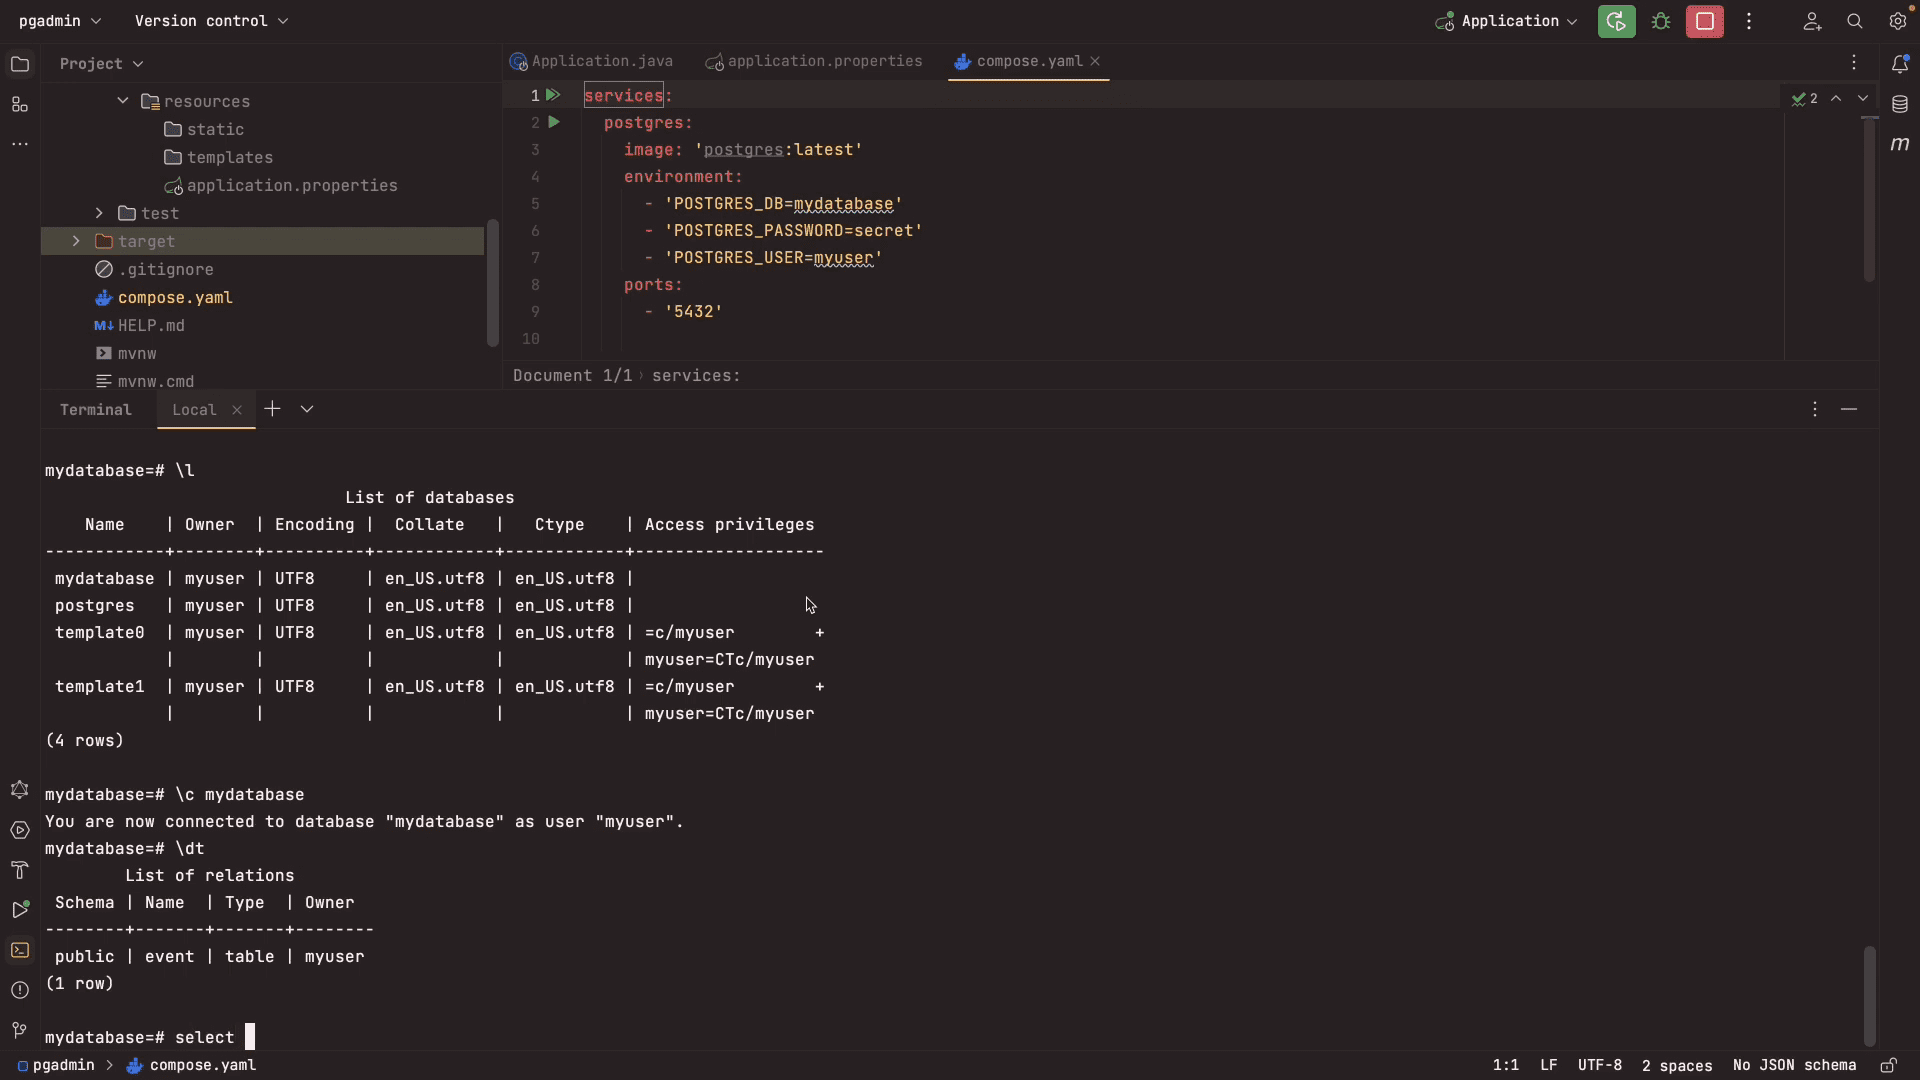Collapse the resources folder
The width and height of the screenshot is (1920, 1080).
(x=123, y=101)
